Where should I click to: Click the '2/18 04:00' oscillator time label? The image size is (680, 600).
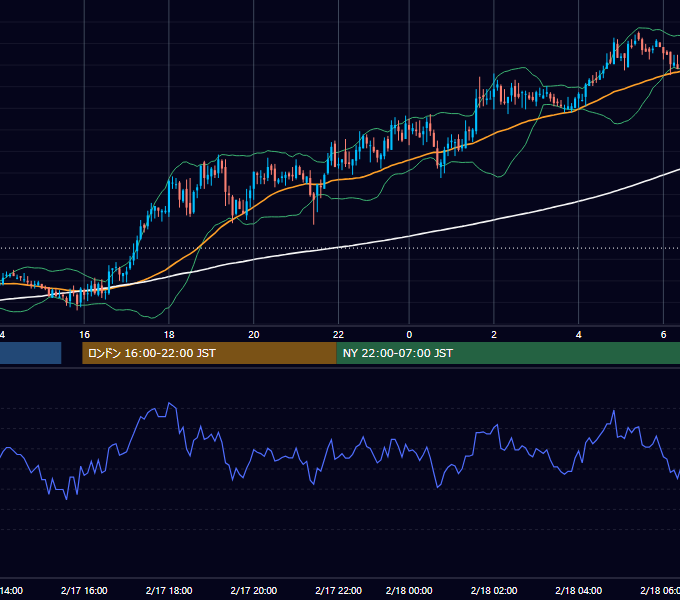point(579,590)
